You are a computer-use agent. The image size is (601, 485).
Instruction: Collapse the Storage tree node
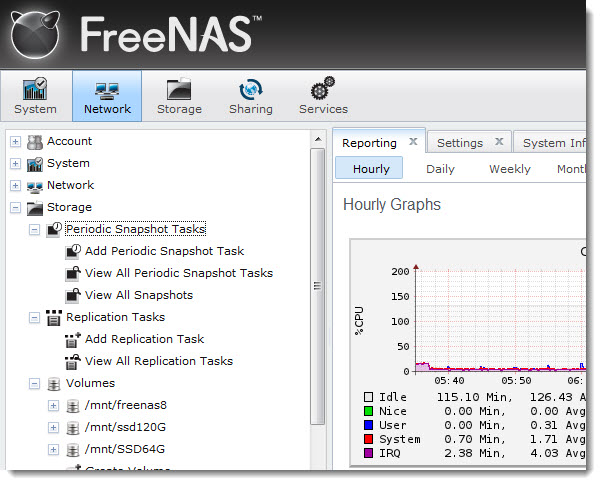click(x=15, y=208)
